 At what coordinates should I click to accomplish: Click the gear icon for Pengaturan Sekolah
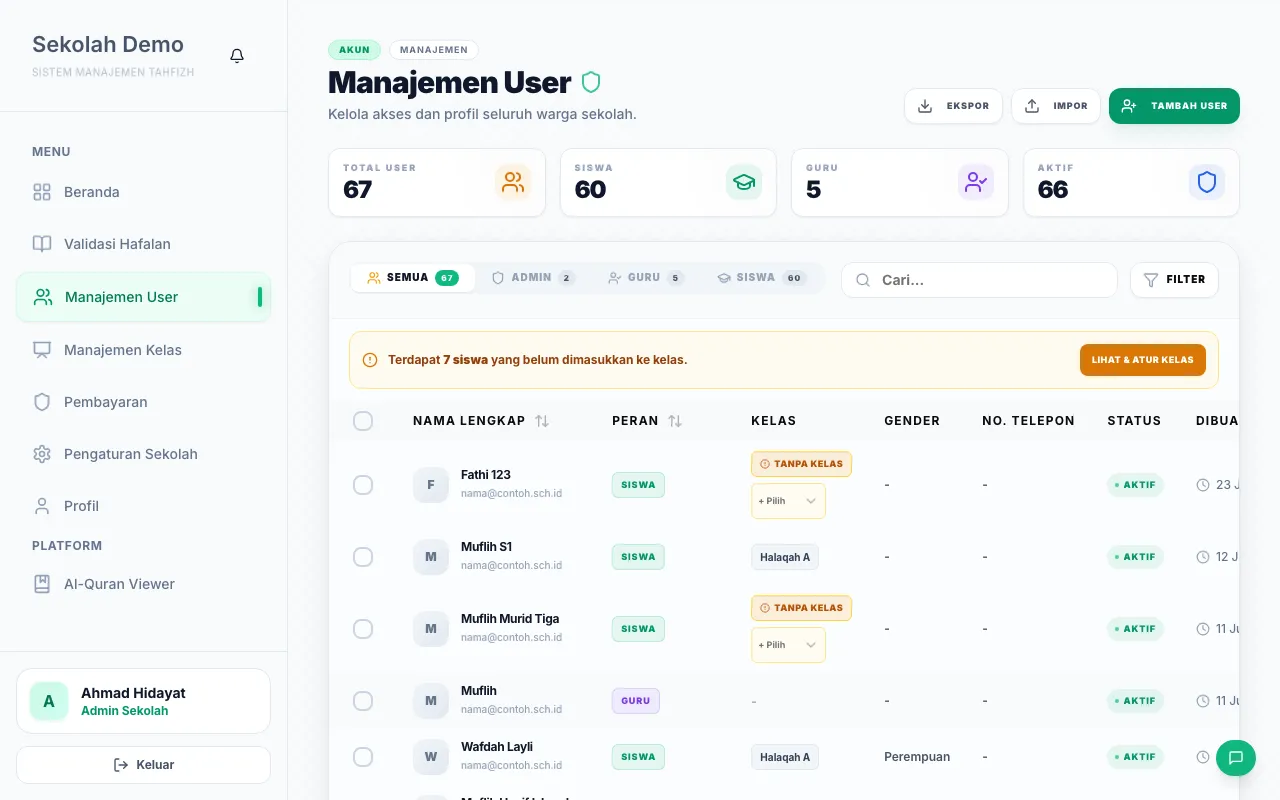(x=42, y=454)
